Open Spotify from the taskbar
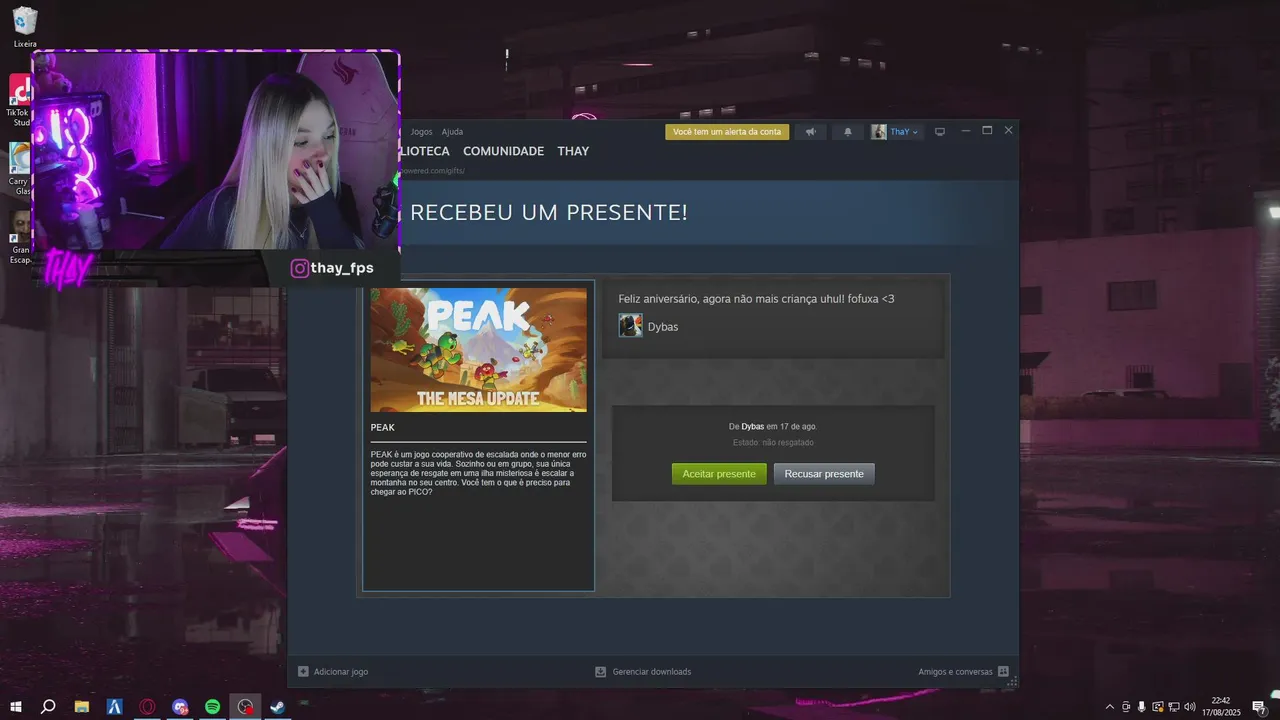Screen dimensions: 1280x720 213,707
